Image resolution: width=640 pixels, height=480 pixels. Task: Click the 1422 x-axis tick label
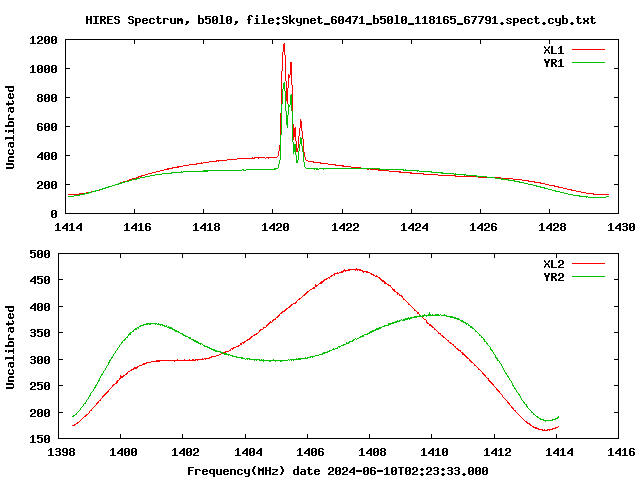pyautogui.click(x=345, y=227)
